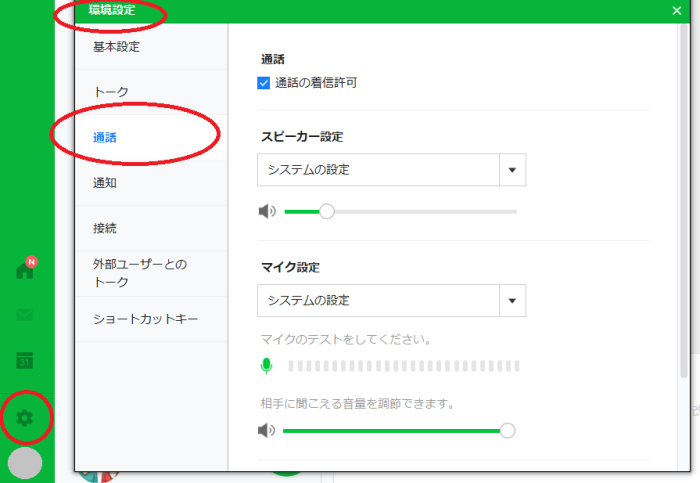Click the マイクのテストをしてください text
This screenshot has width=700, height=483.
click(x=346, y=340)
